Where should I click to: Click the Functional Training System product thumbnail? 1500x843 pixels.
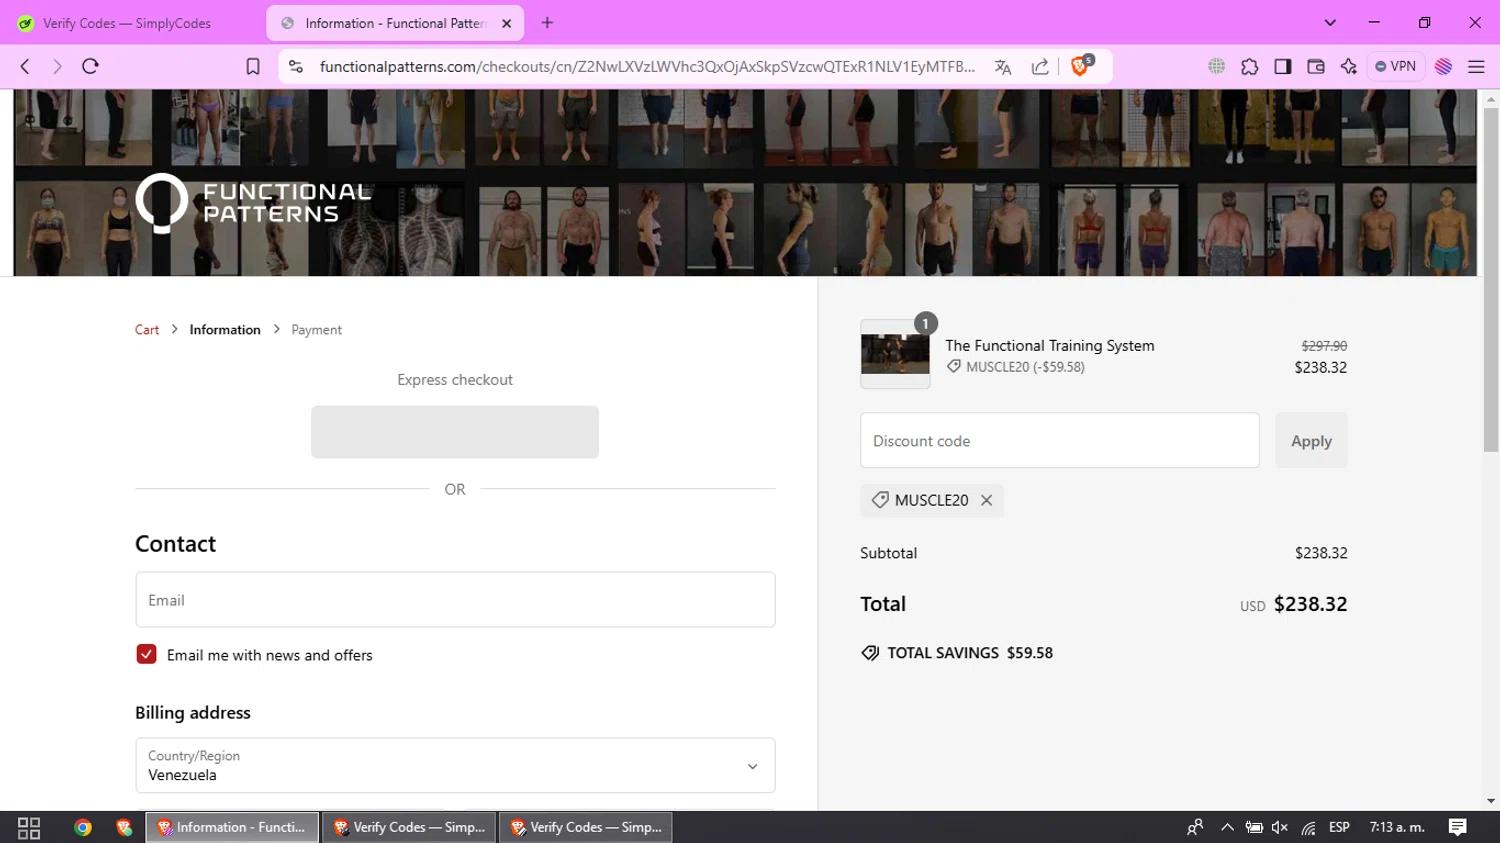coord(895,354)
